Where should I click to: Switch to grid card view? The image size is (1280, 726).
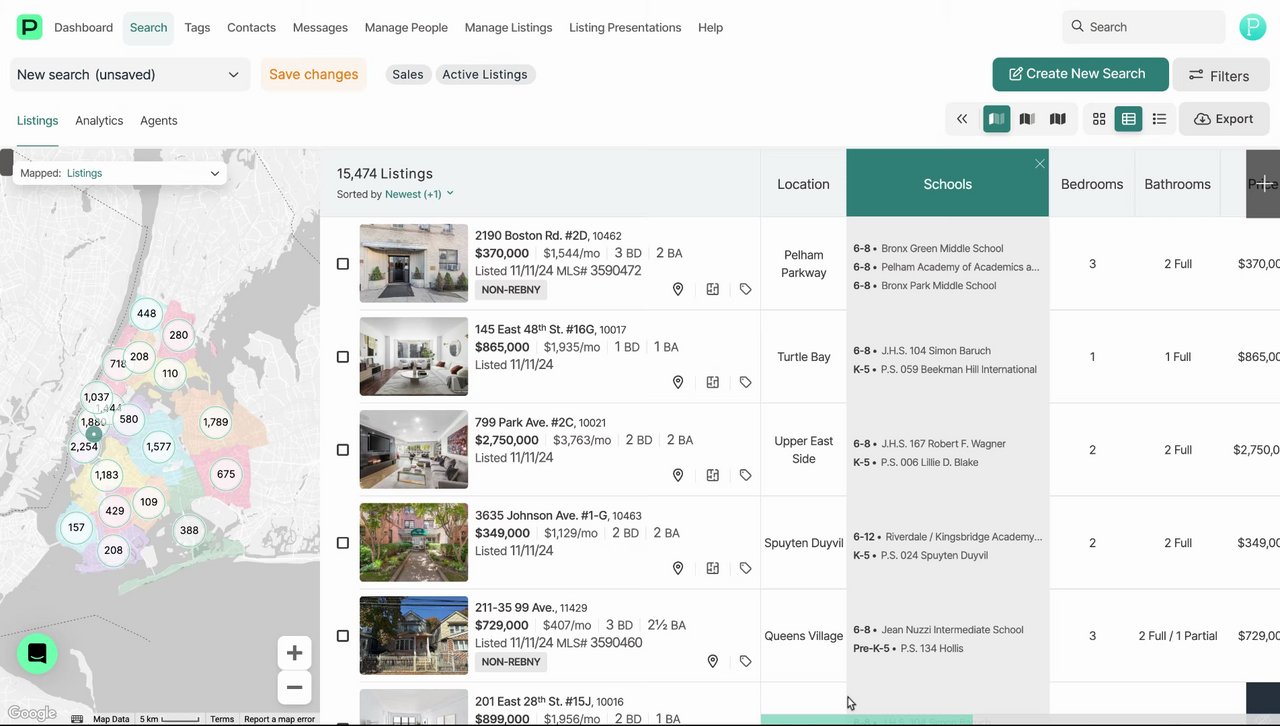(x=1099, y=119)
